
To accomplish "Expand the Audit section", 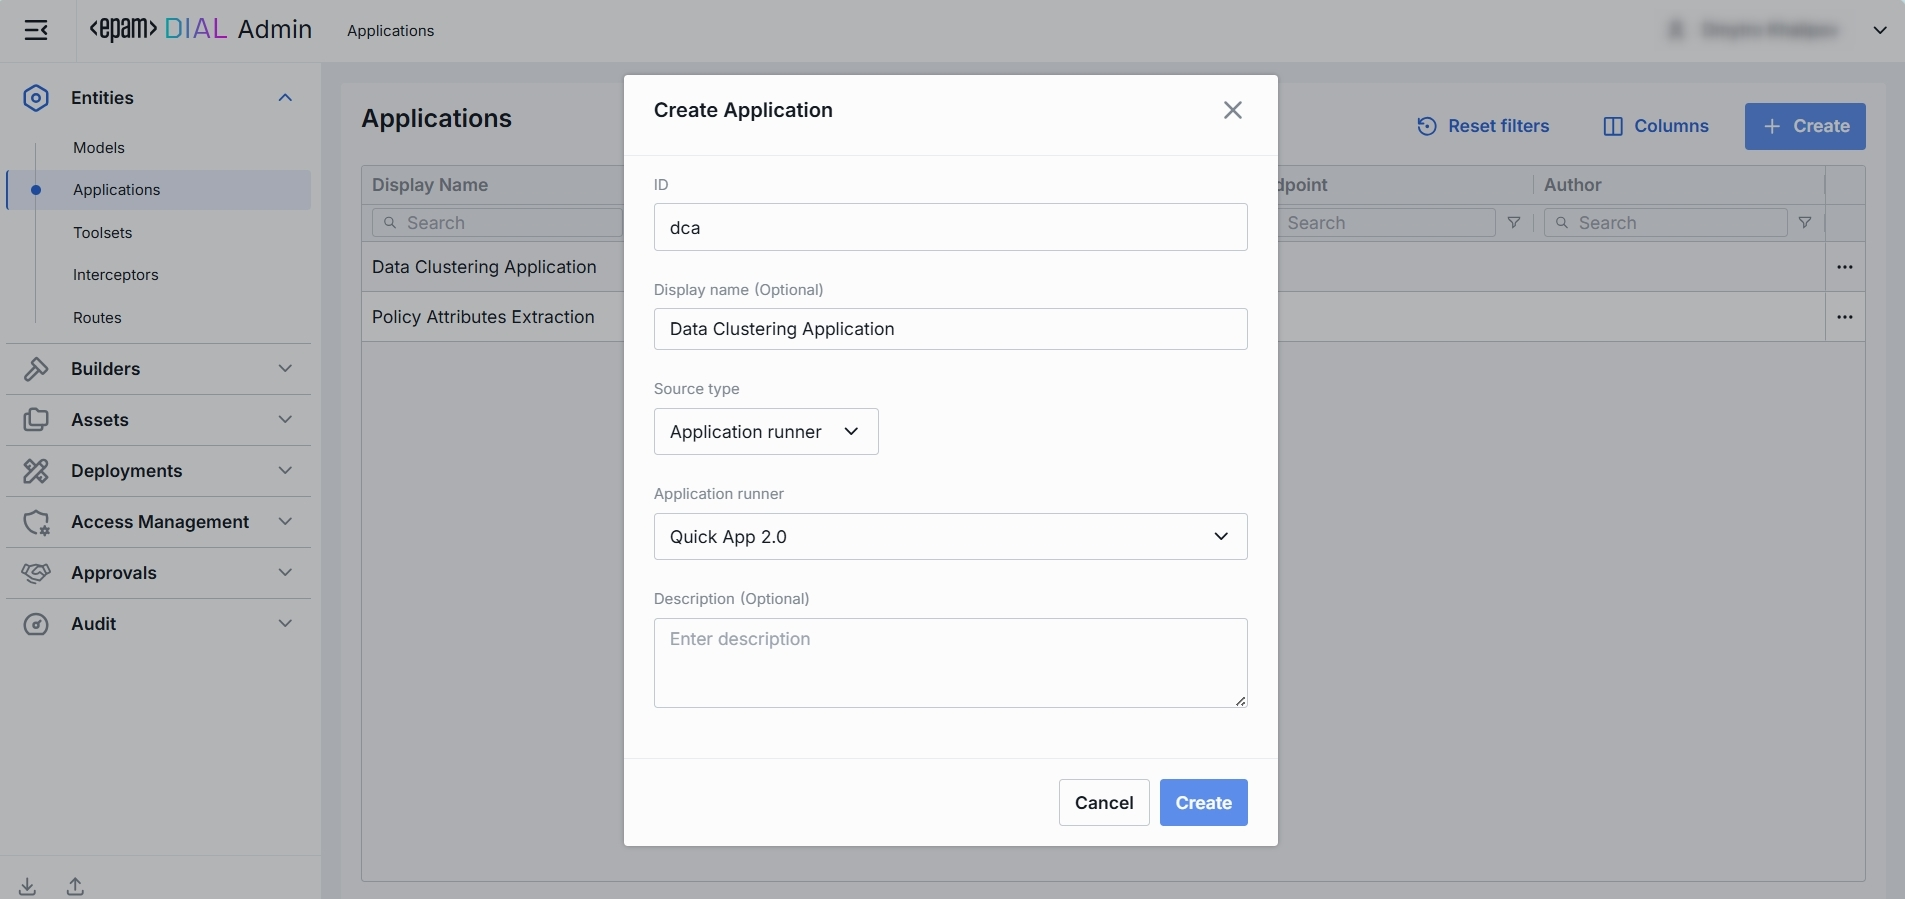I will pos(285,624).
